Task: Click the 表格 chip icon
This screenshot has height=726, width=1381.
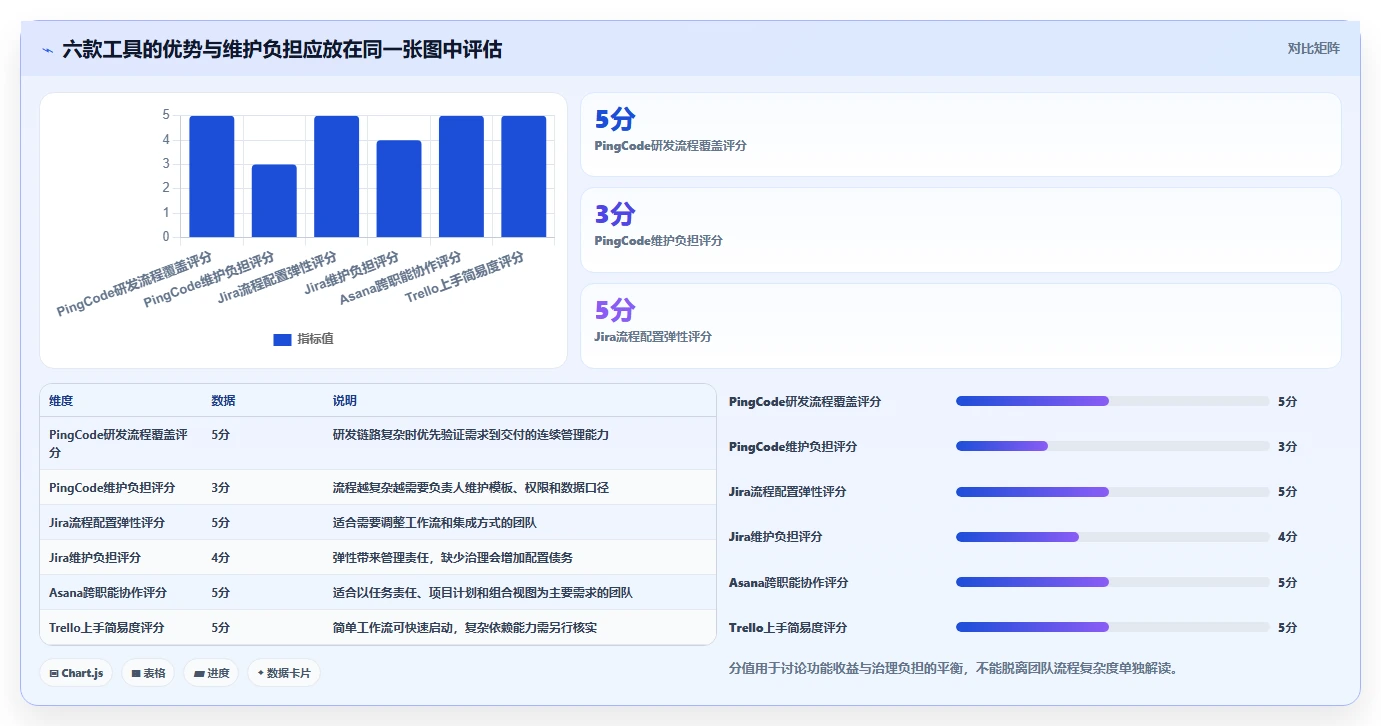Action: [136, 674]
